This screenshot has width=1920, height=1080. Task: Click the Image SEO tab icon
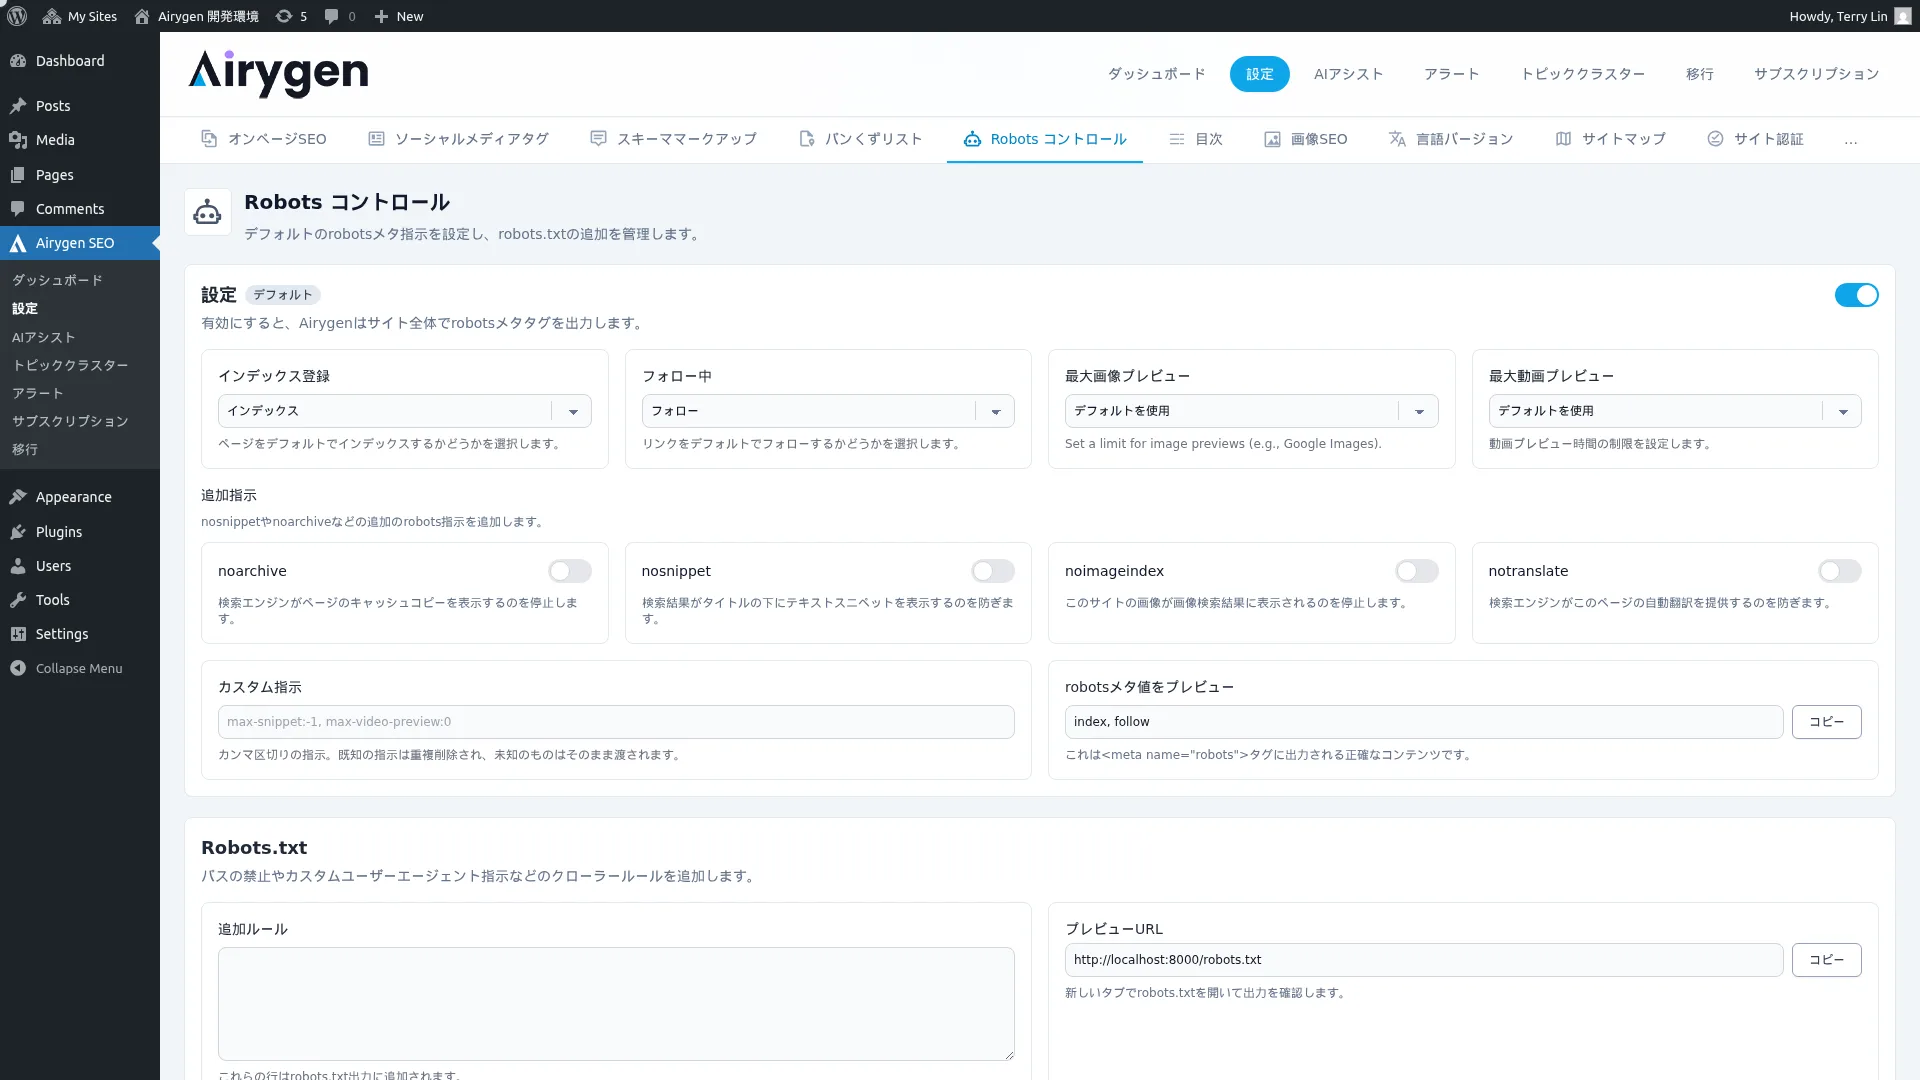point(1272,139)
